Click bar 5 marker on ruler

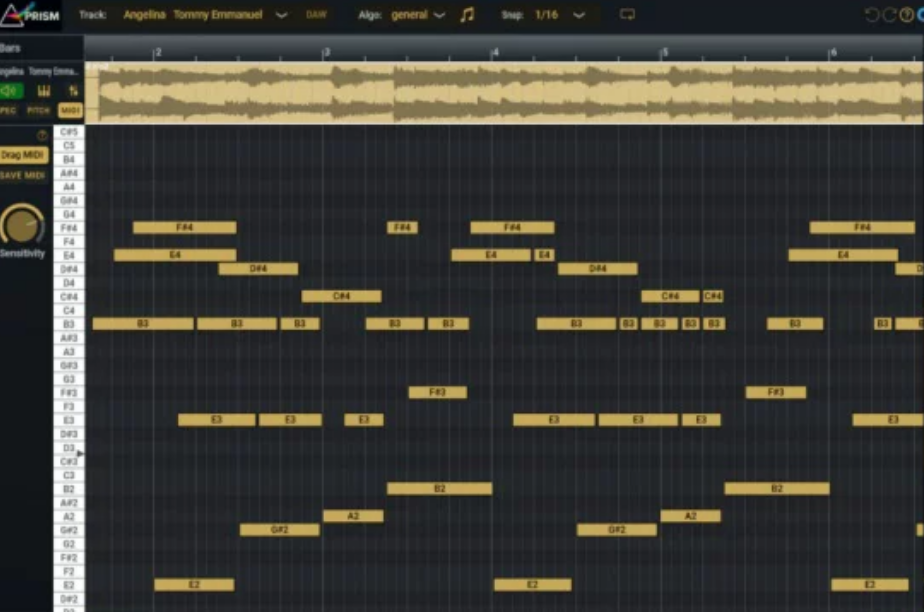(665, 52)
